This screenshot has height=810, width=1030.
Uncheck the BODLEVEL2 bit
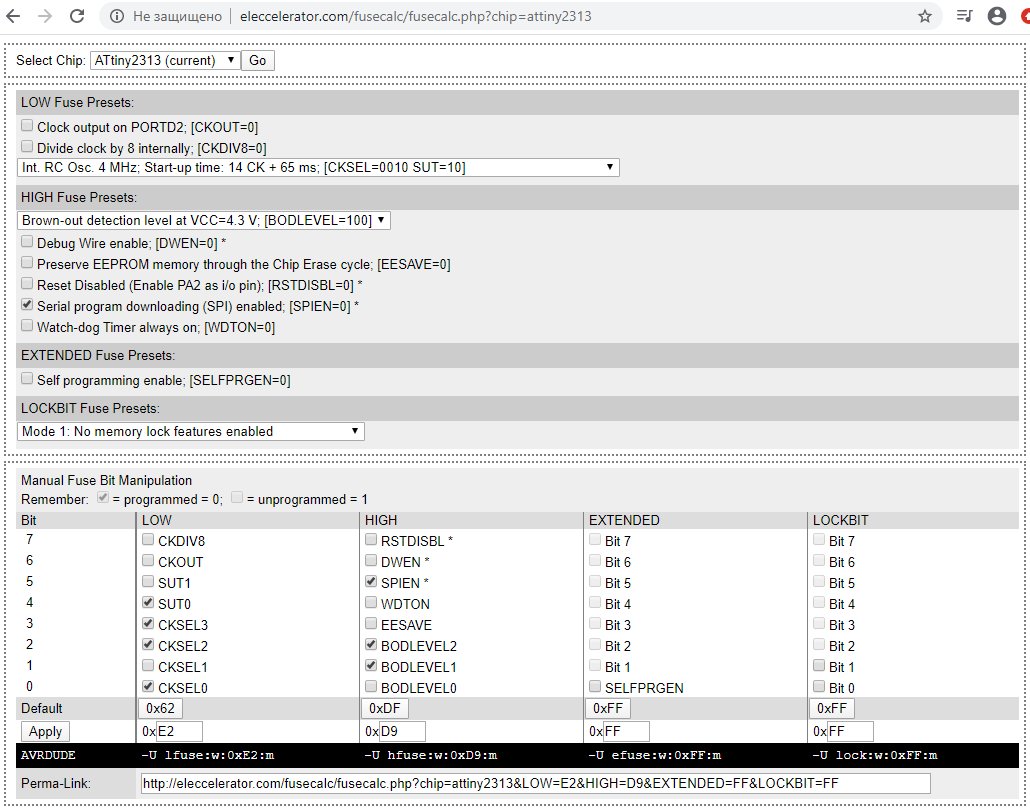[x=371, y=644]
